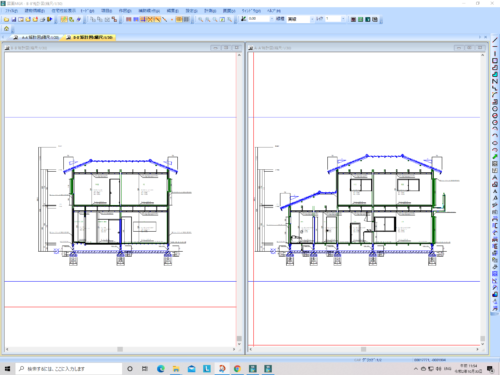Screen dimensions: 500x375
Task: Select the cyan filled polygon tool
Action: (x=495, y=74)
